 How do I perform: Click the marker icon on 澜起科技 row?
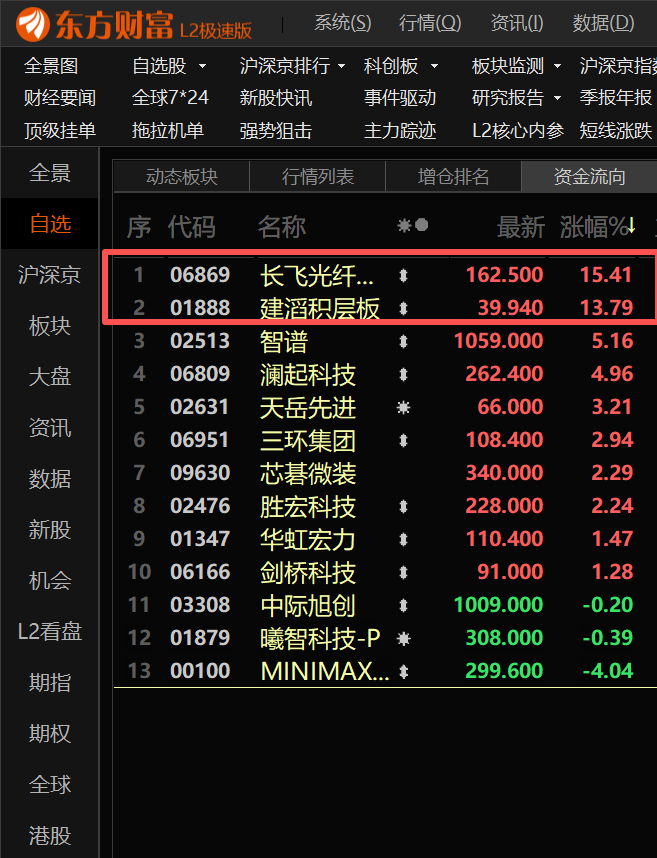click(404, 374)
